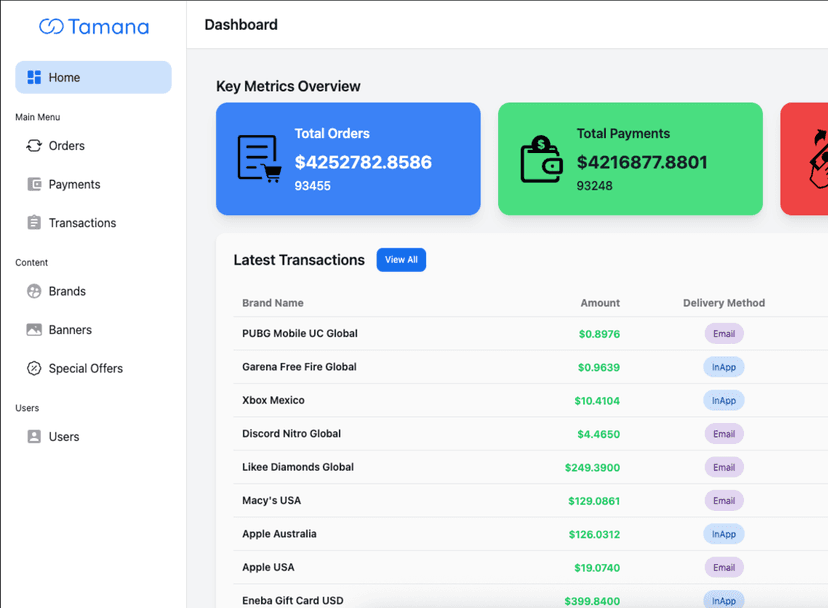Select the Total Payments green card

coord(630,159)
